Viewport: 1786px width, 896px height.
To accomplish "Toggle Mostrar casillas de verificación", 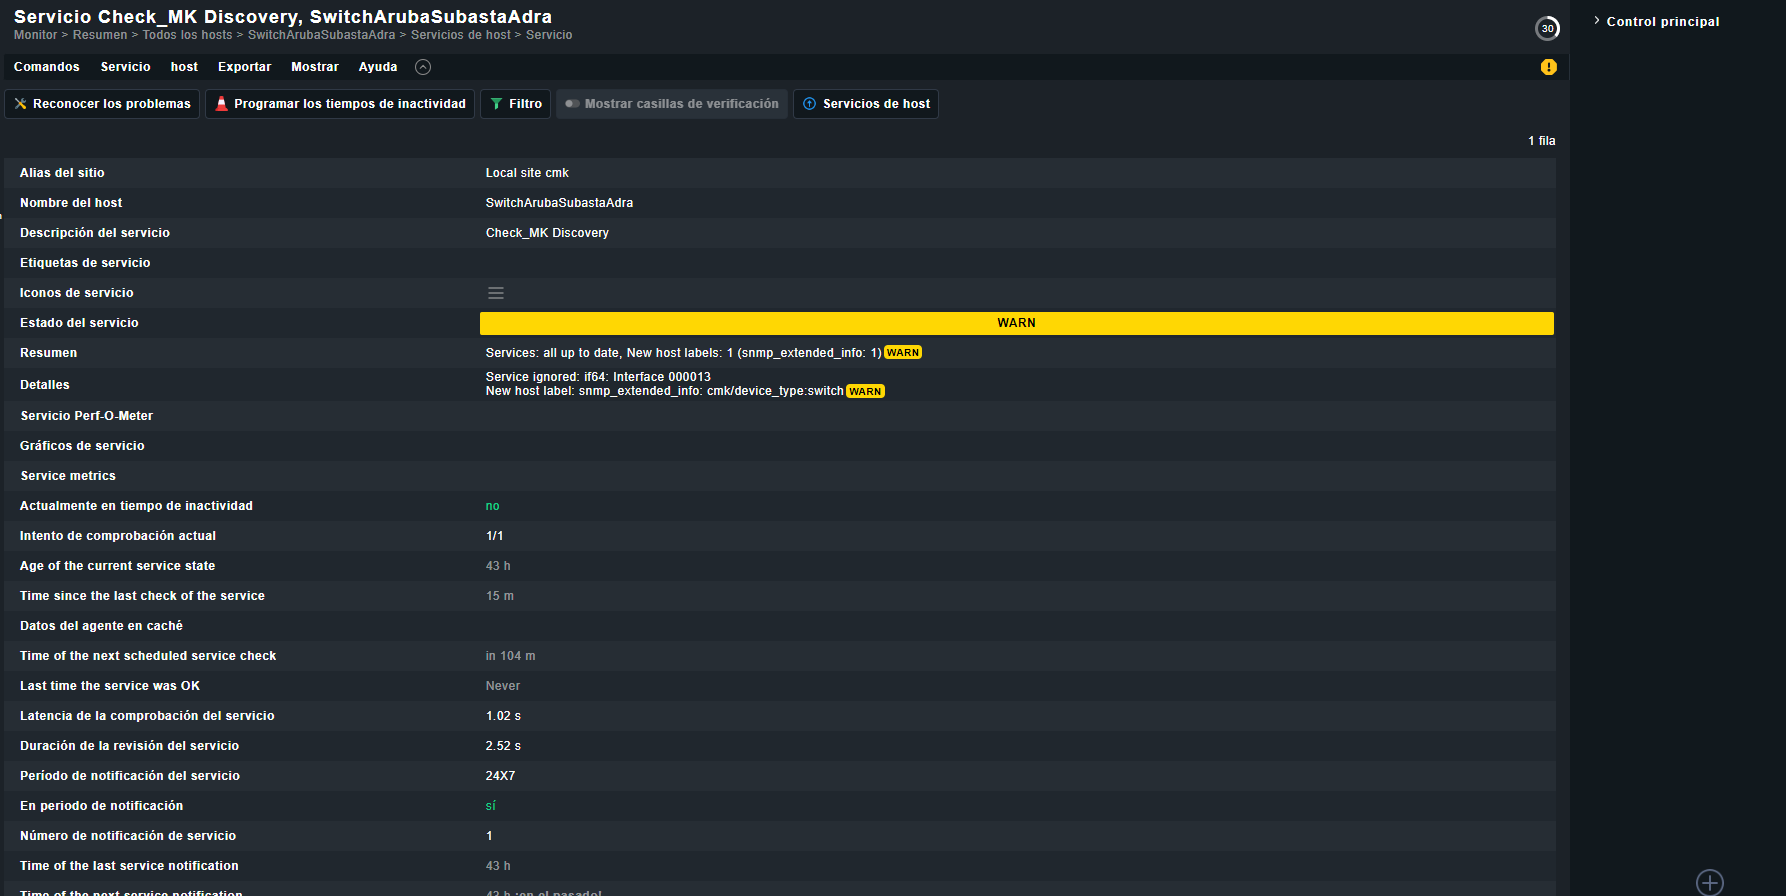I will 671,104.
